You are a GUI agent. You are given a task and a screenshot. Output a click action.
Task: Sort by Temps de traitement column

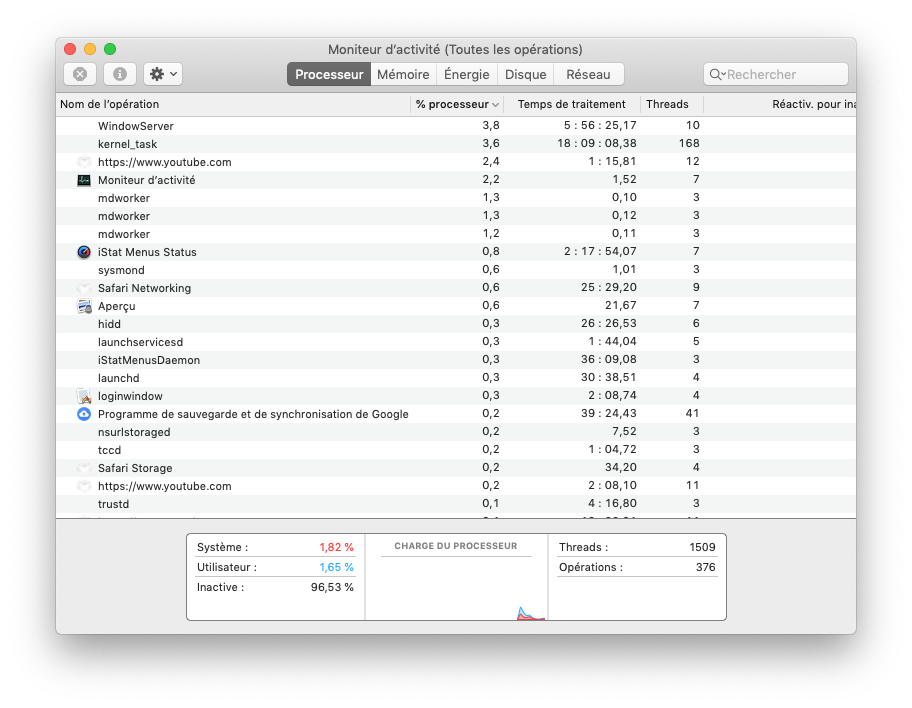[x=572, y=104]
